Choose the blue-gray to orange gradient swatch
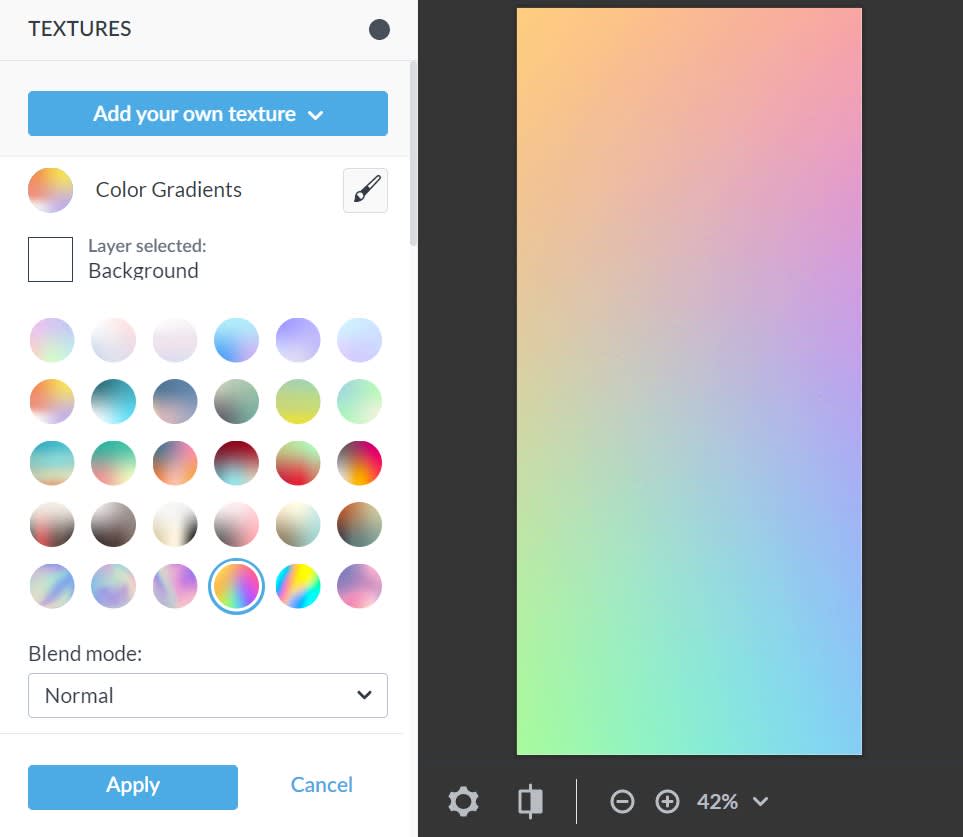The height and width of the screenshot is (837, 963). [175, 462]
